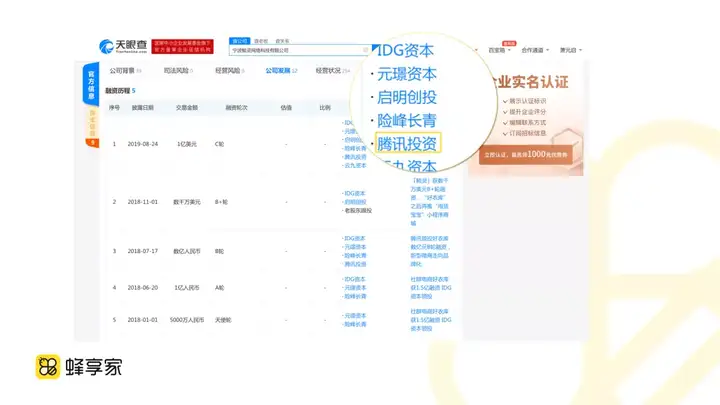This screenshot has height=405, width=720.
Task: Select the 披露日期 column header
Action: (x=143, y=108)
